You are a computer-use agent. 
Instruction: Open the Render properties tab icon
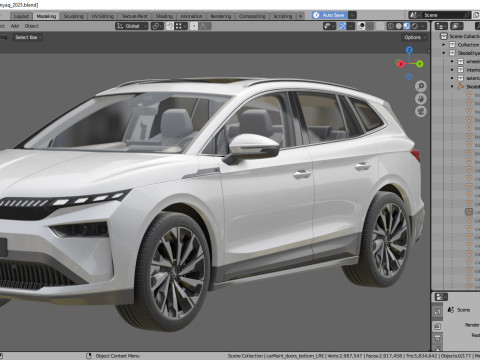(x=437, y=327)
